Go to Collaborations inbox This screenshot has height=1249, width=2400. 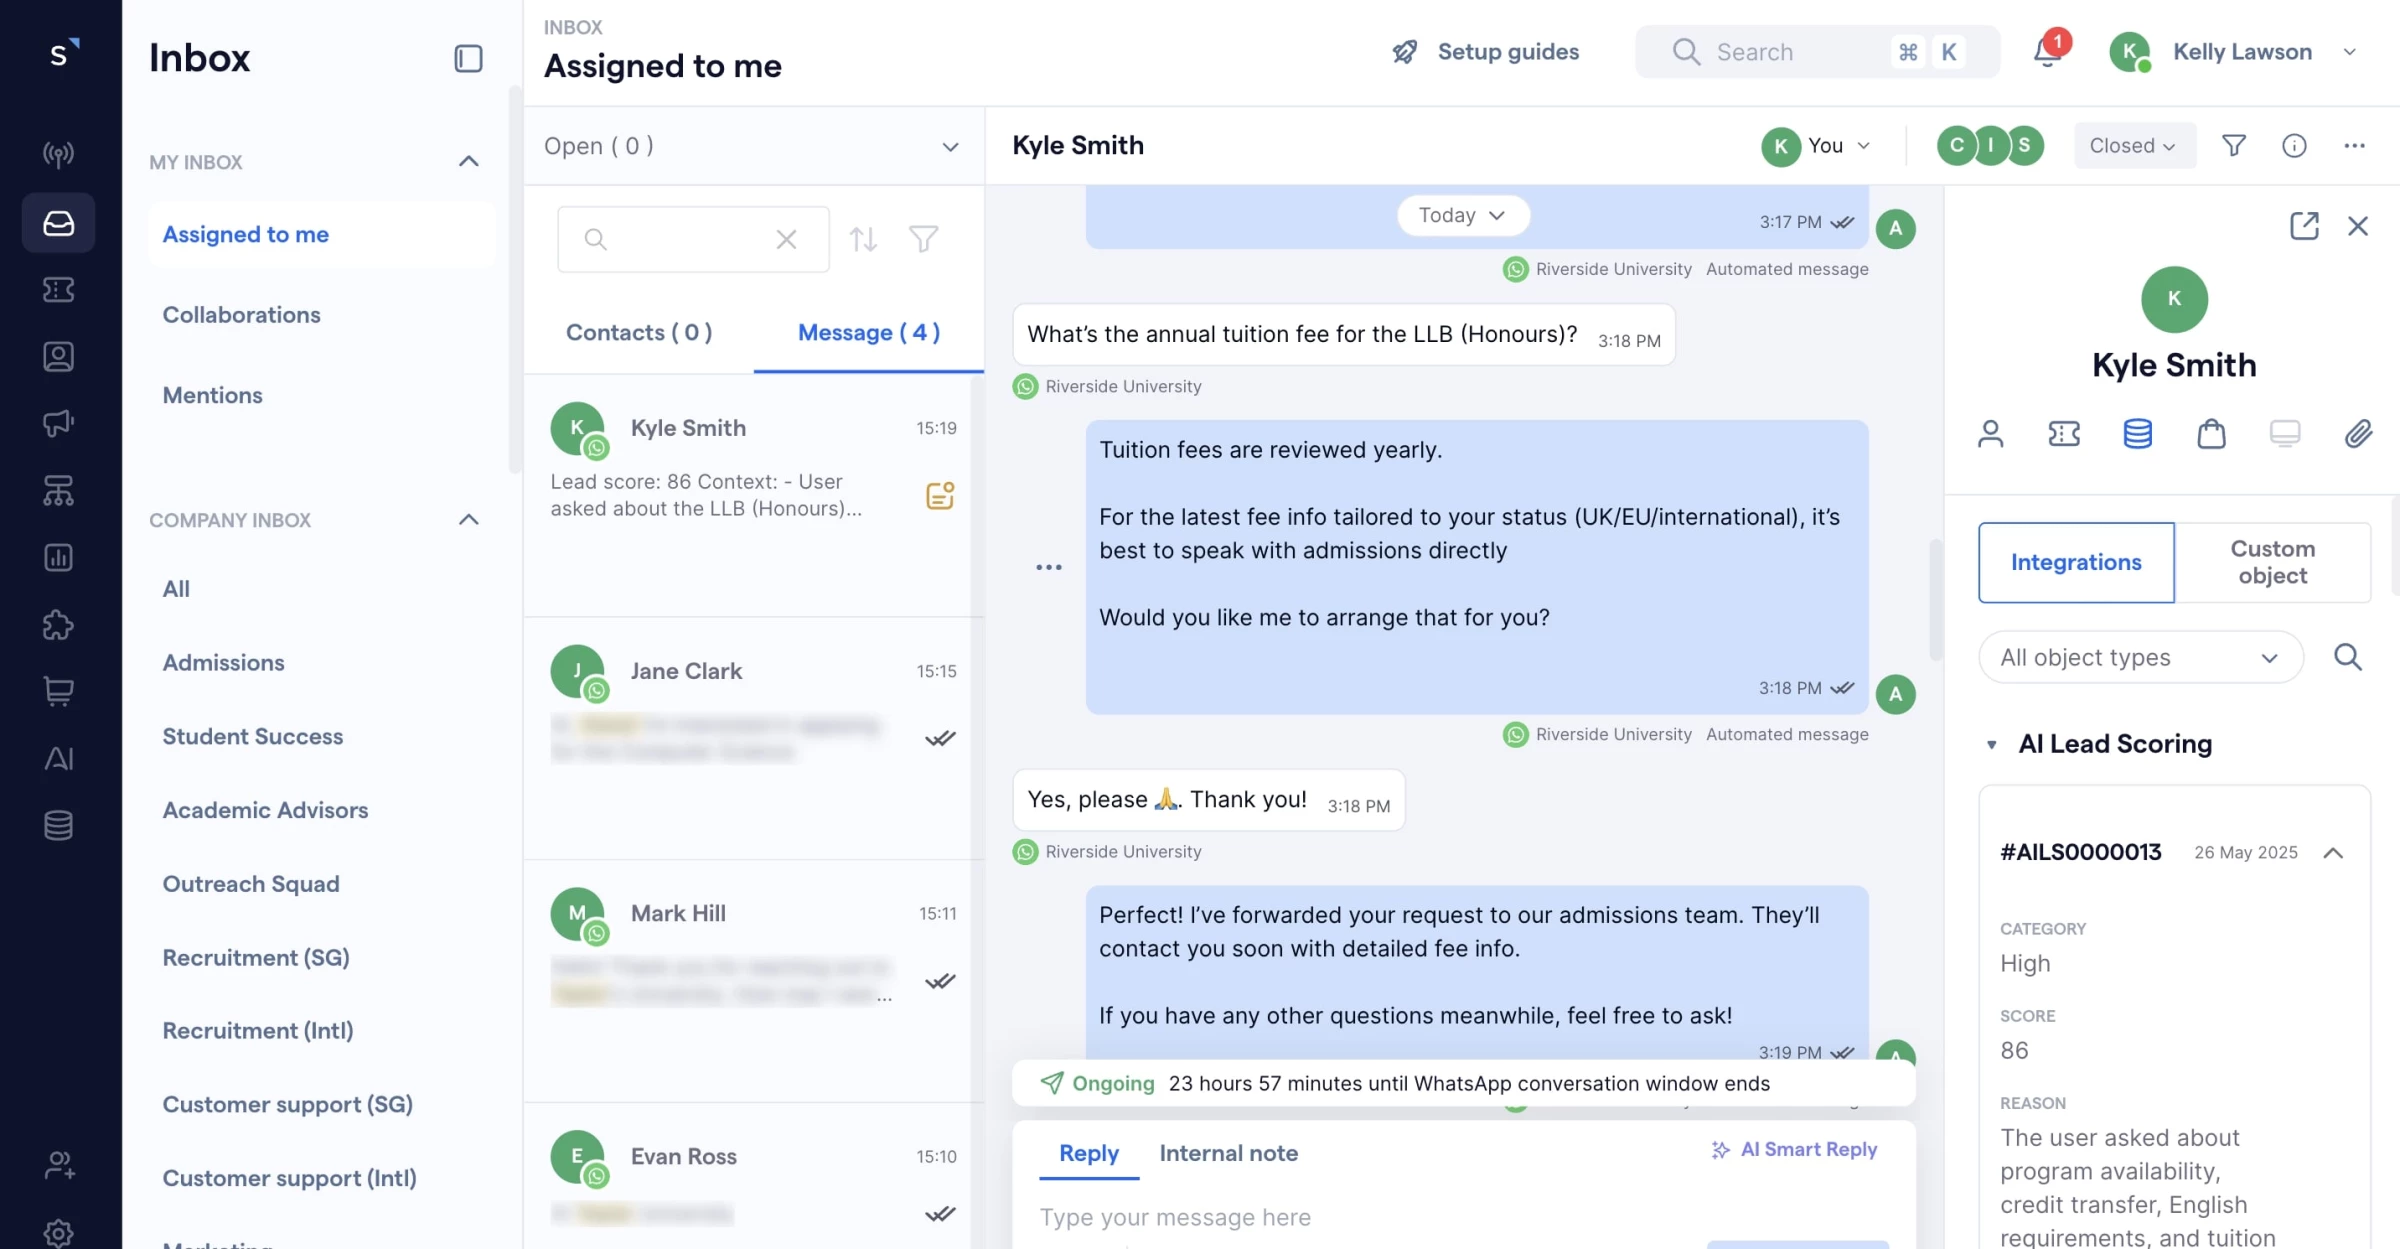pyautogui.click(x=241, y=315)
